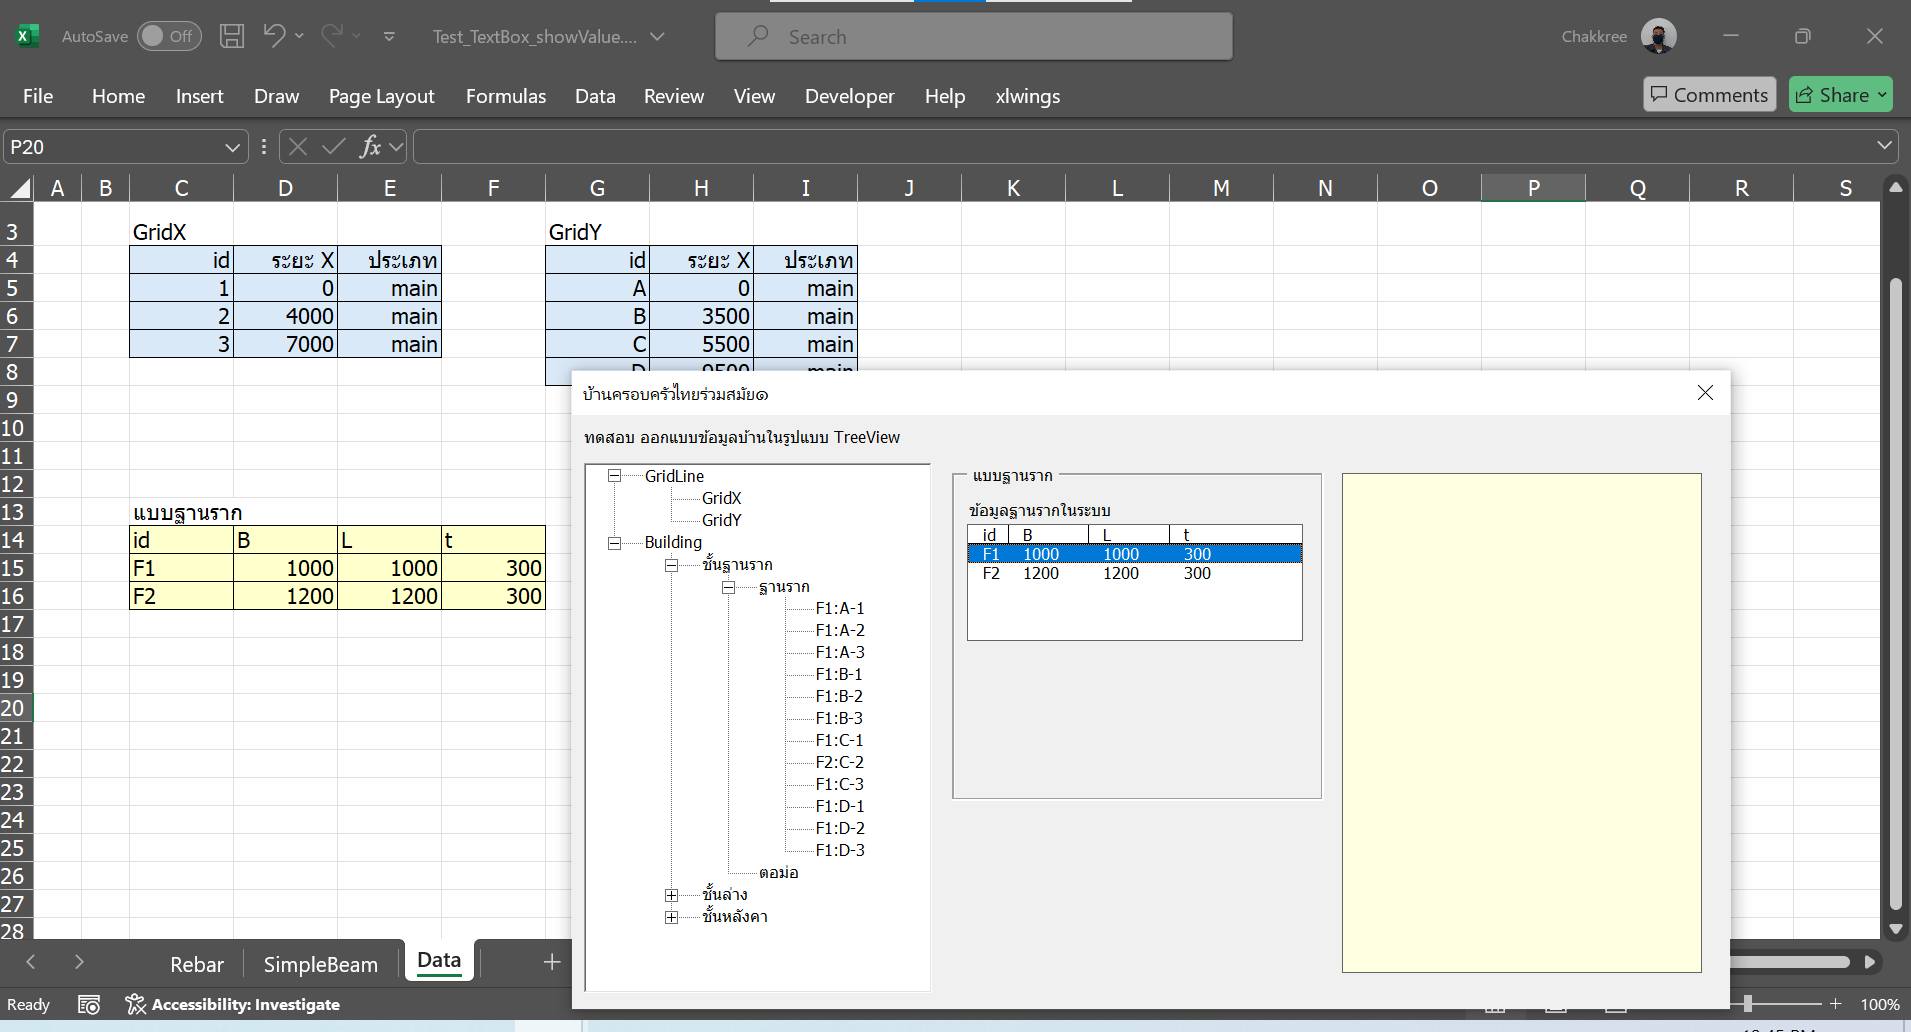Click the Macro Recording status bar icon
Viewport: 1911px width, 1032px height.
89,1004
